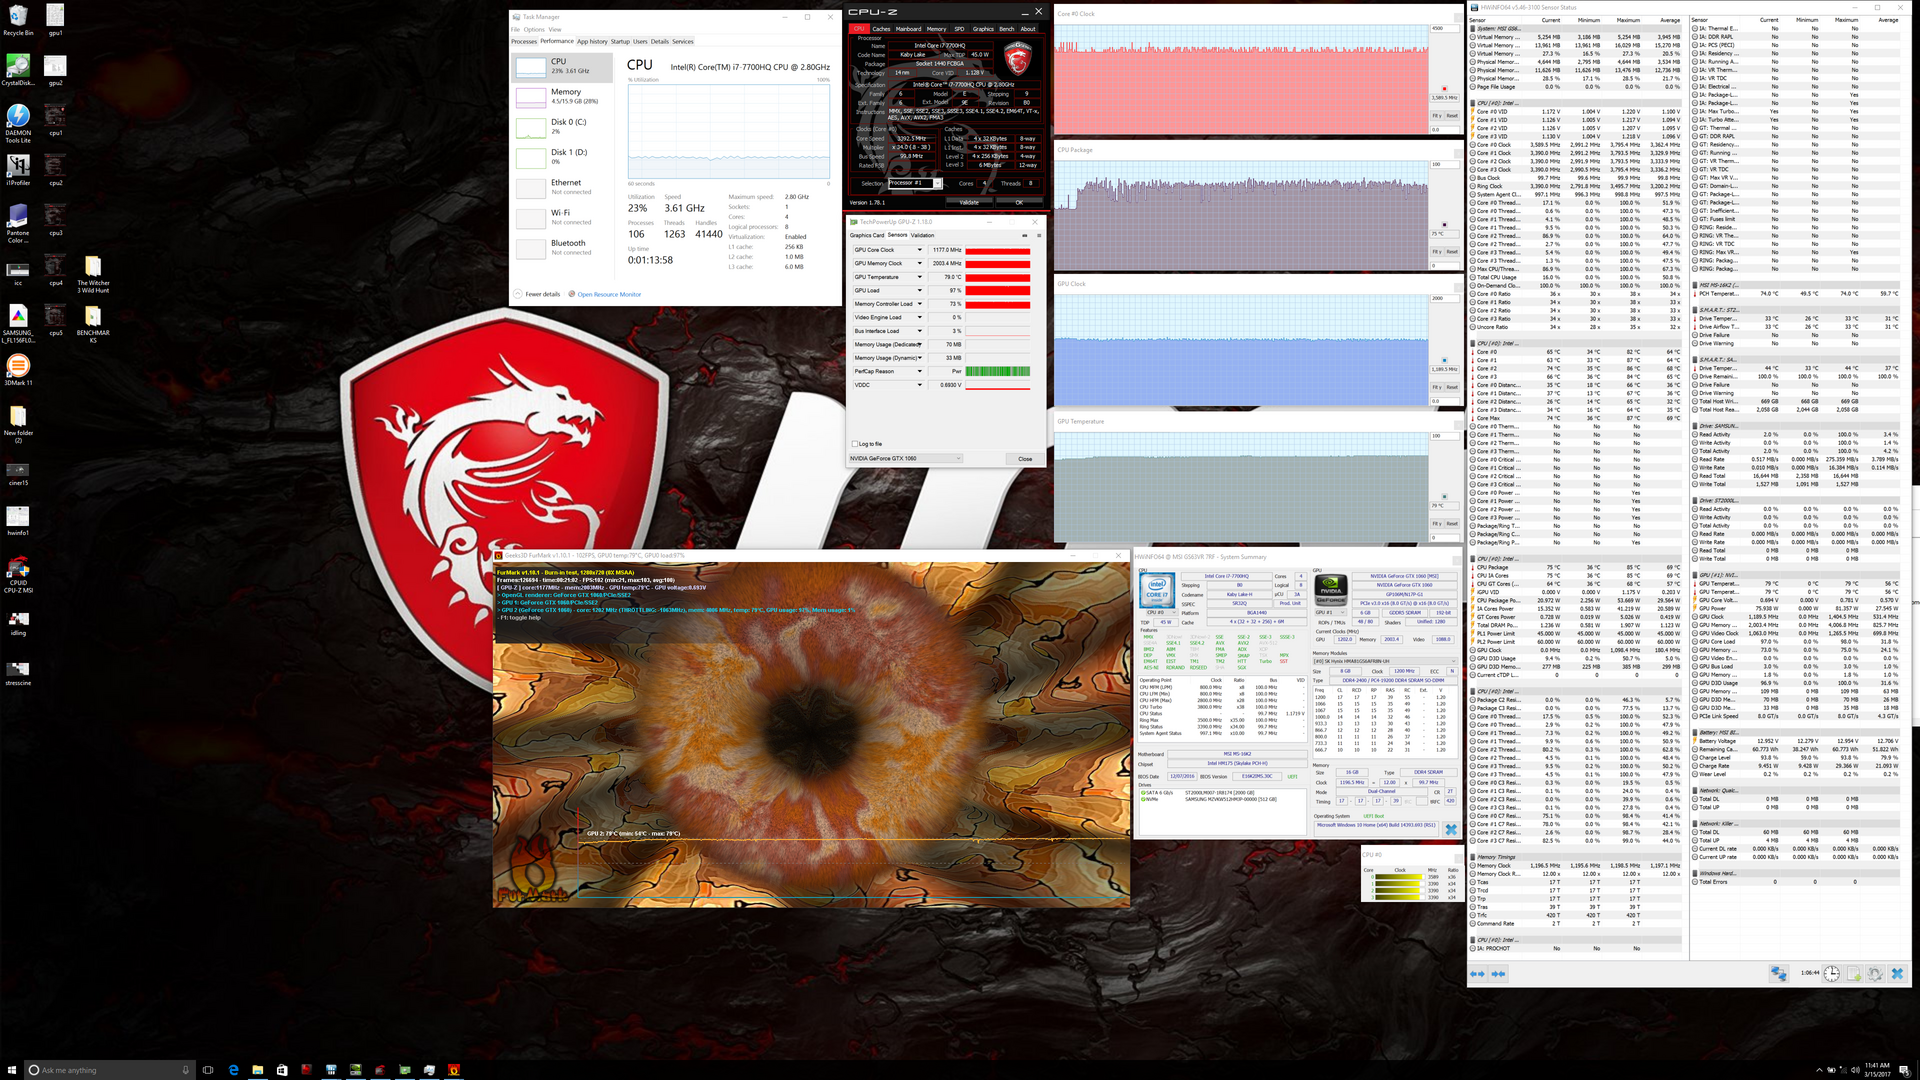Open Task Manager Processes tab
Viewport: 1920px width, 1080px height.
point(524,41)
